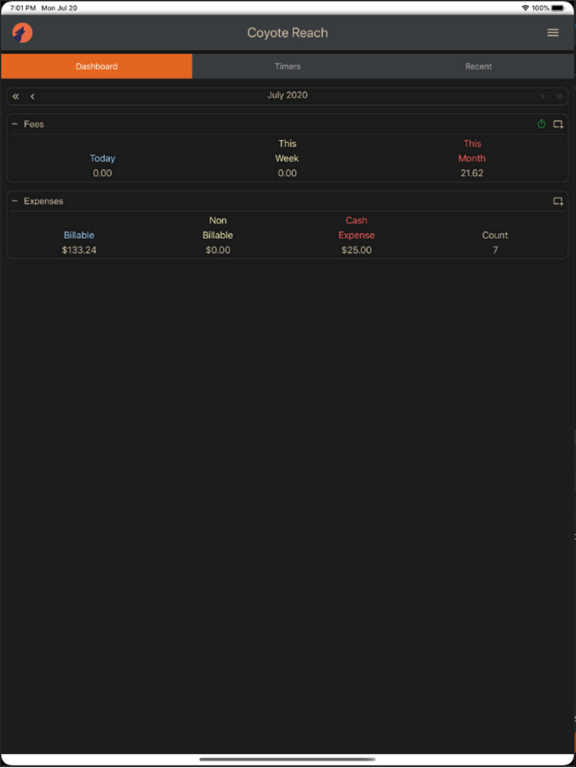This screenshot has width=576, height=768.
Task: Tap the battery indicator icon
Action: click(x=558, y=8)
